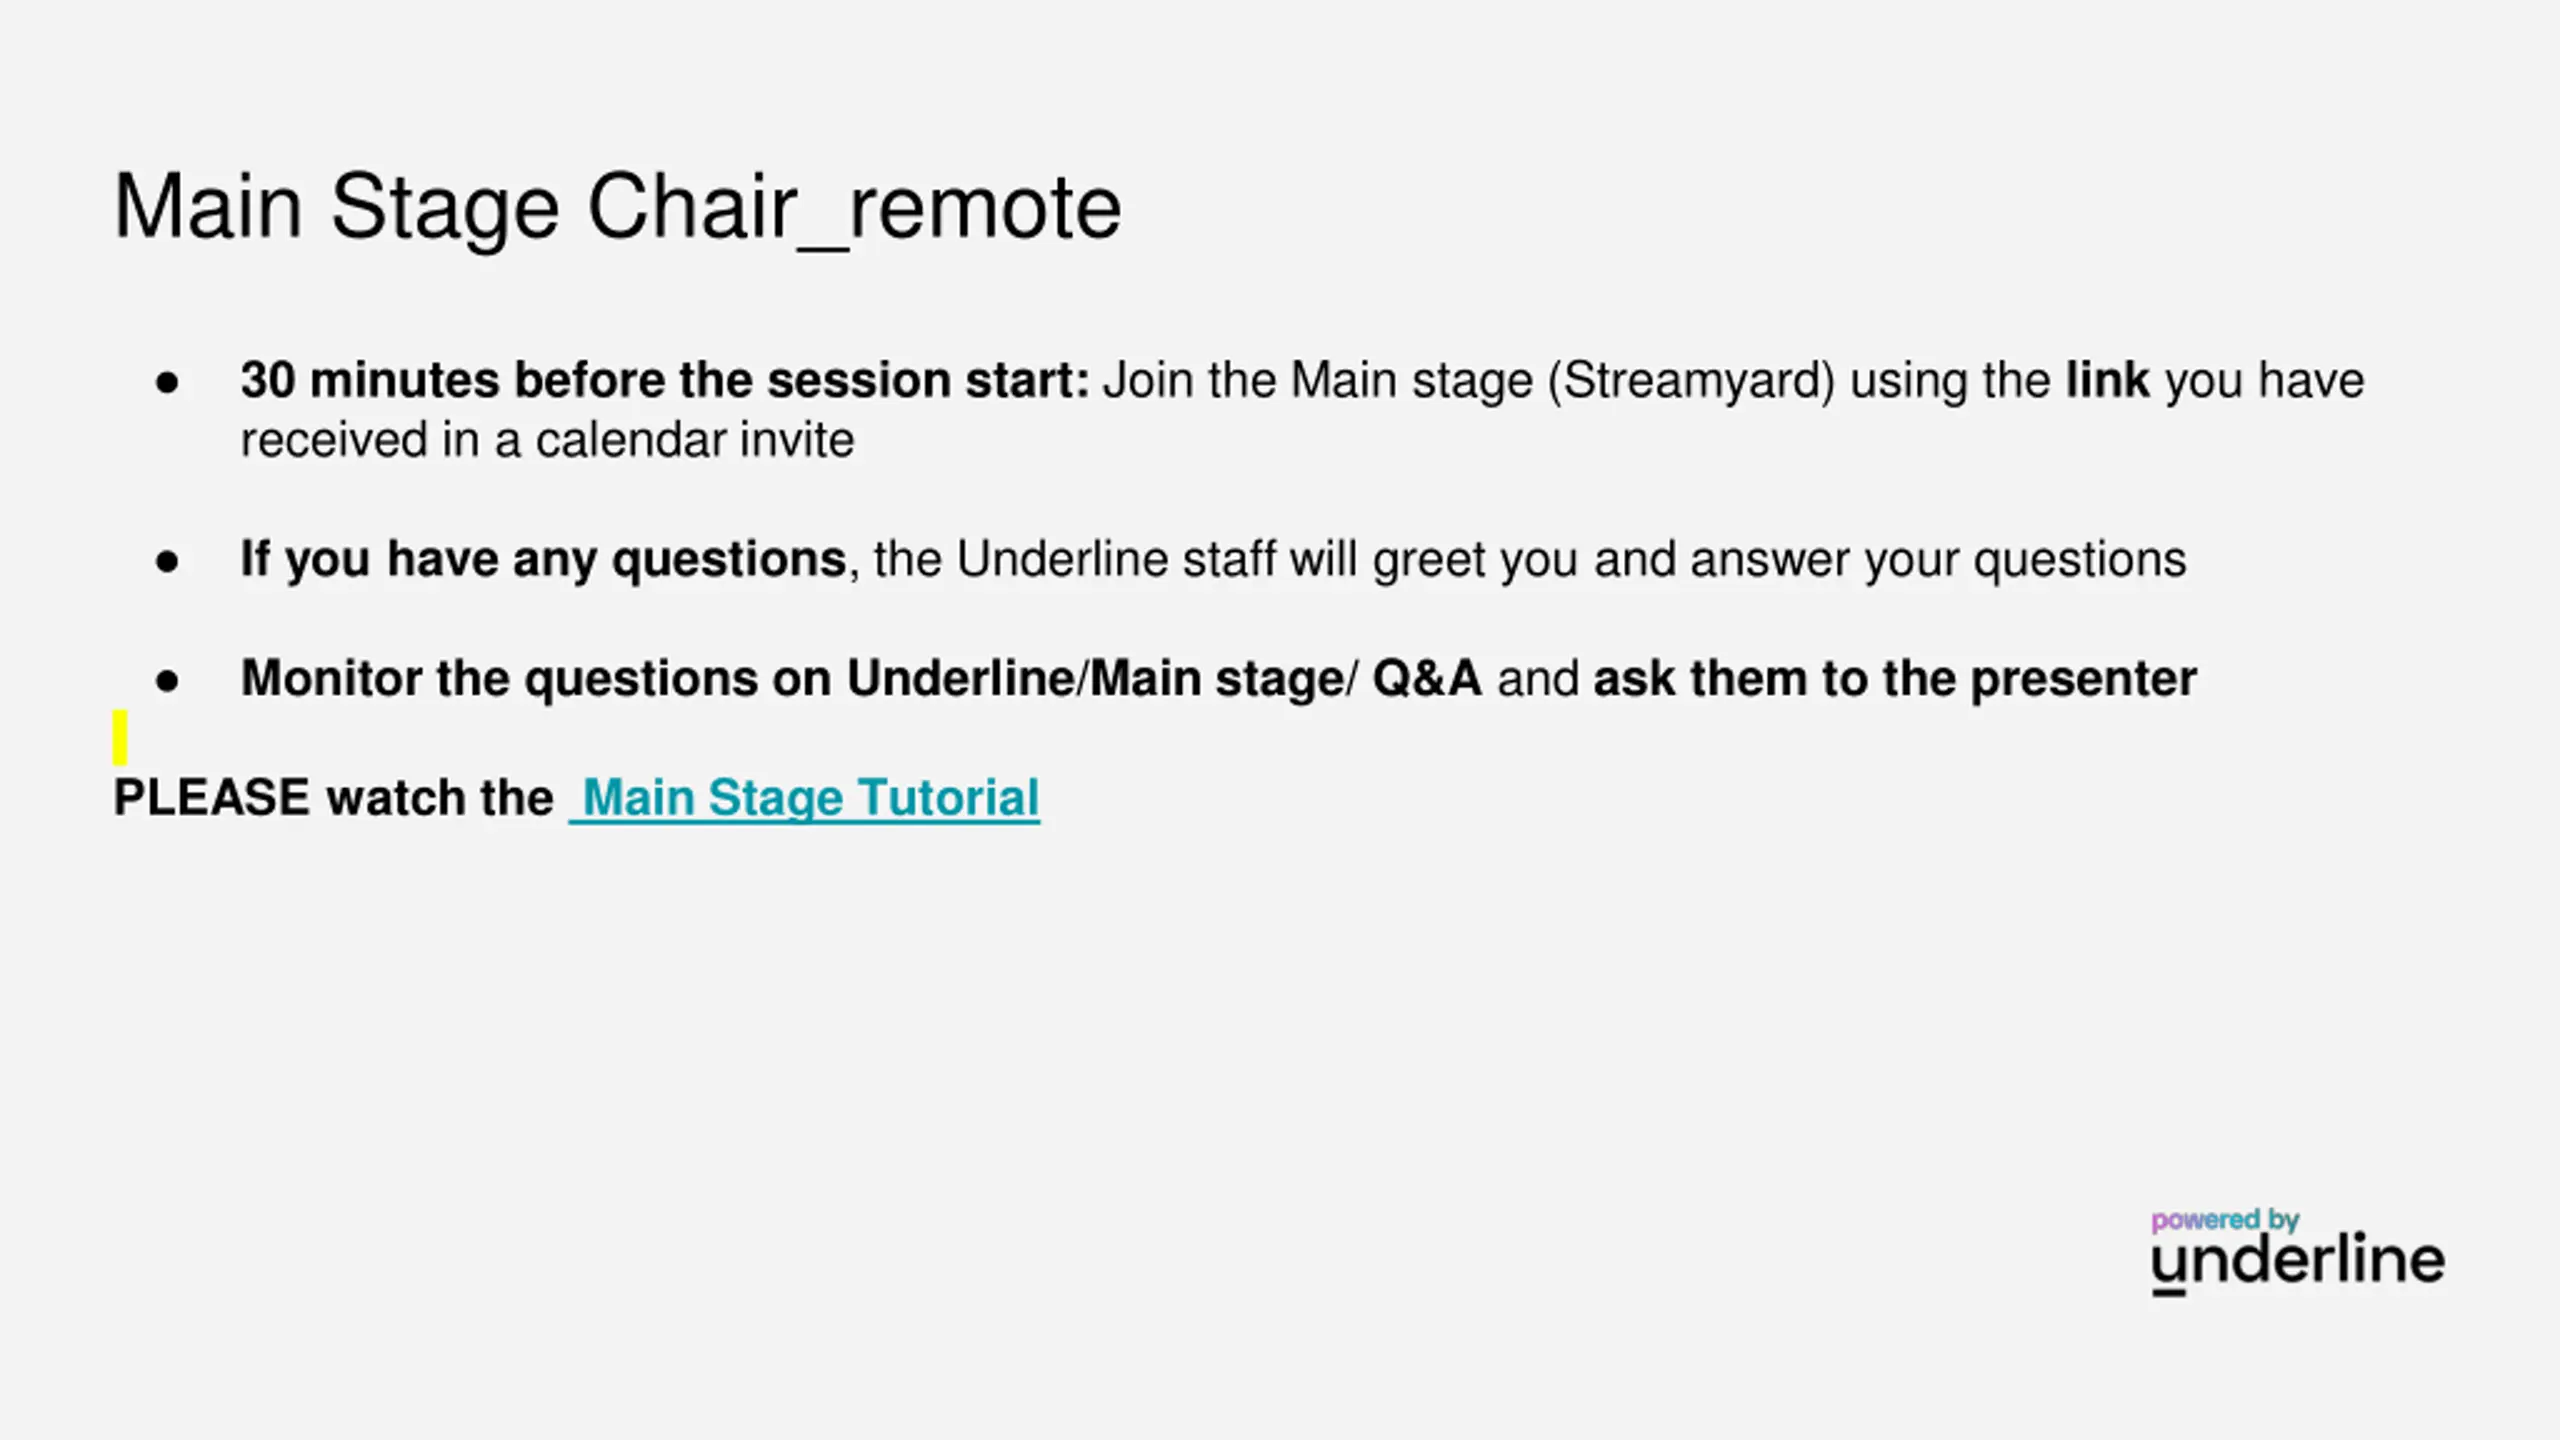Click the bullet dot before 'If you have'
Viewport: 2560px width, 1440px height.
[x=167, y=561]
